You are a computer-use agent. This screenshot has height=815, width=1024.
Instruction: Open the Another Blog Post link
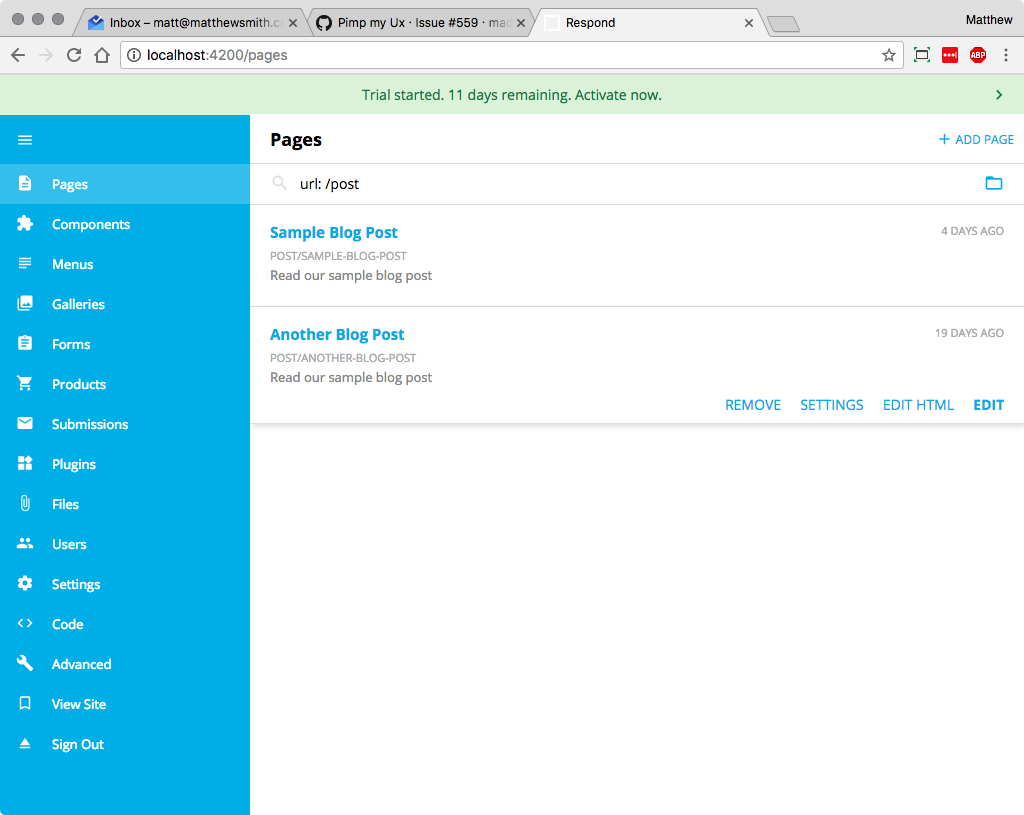[337, 334]
